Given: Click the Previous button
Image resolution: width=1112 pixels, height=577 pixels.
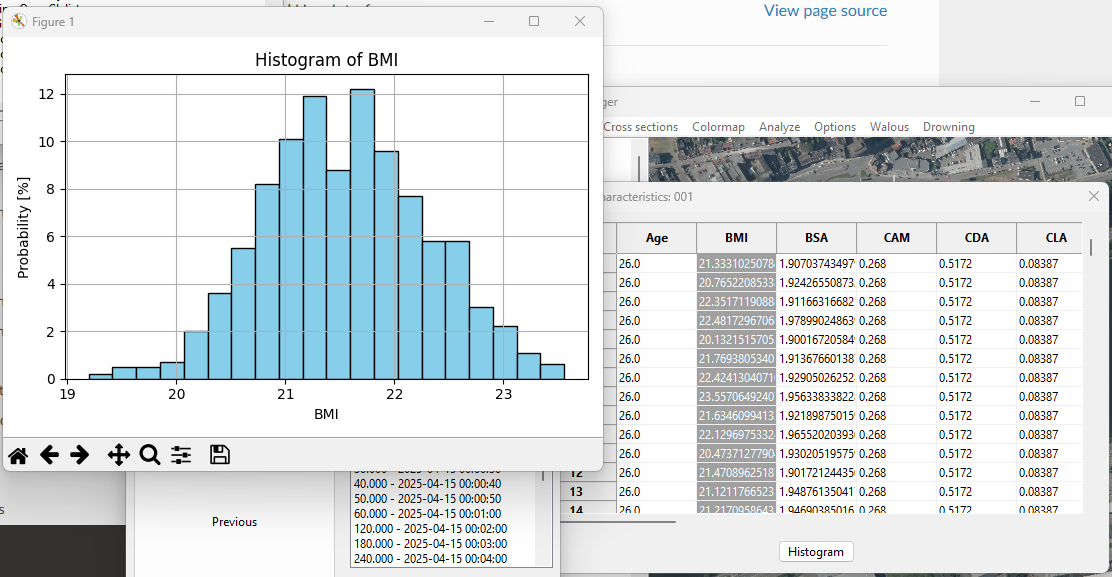Looking at the screenshot, I should tap(234, 522).
